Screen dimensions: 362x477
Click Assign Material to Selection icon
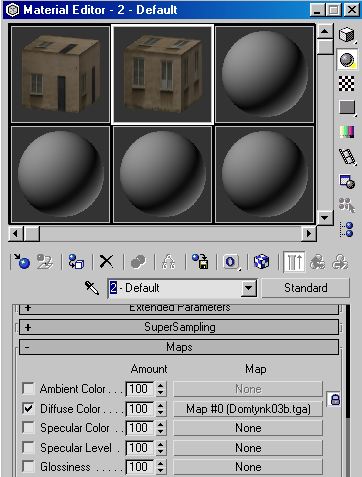(x=76, y=262)
